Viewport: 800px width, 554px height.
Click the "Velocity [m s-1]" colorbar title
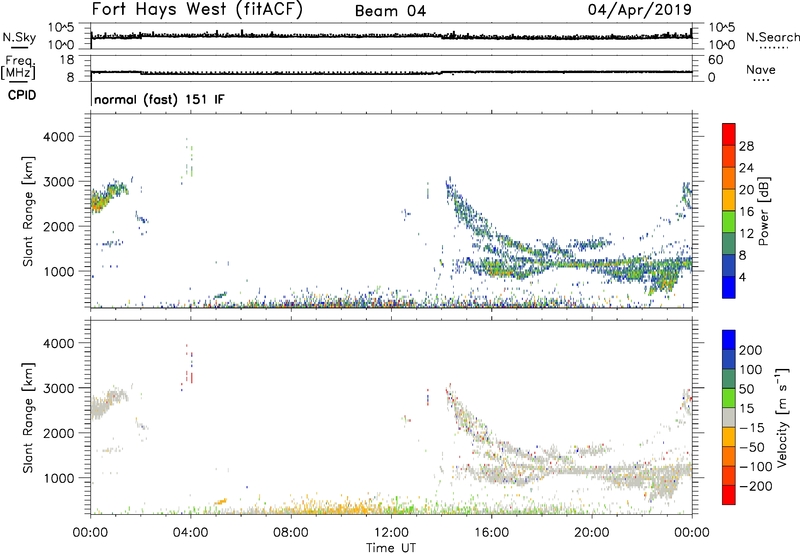point(782,417)
